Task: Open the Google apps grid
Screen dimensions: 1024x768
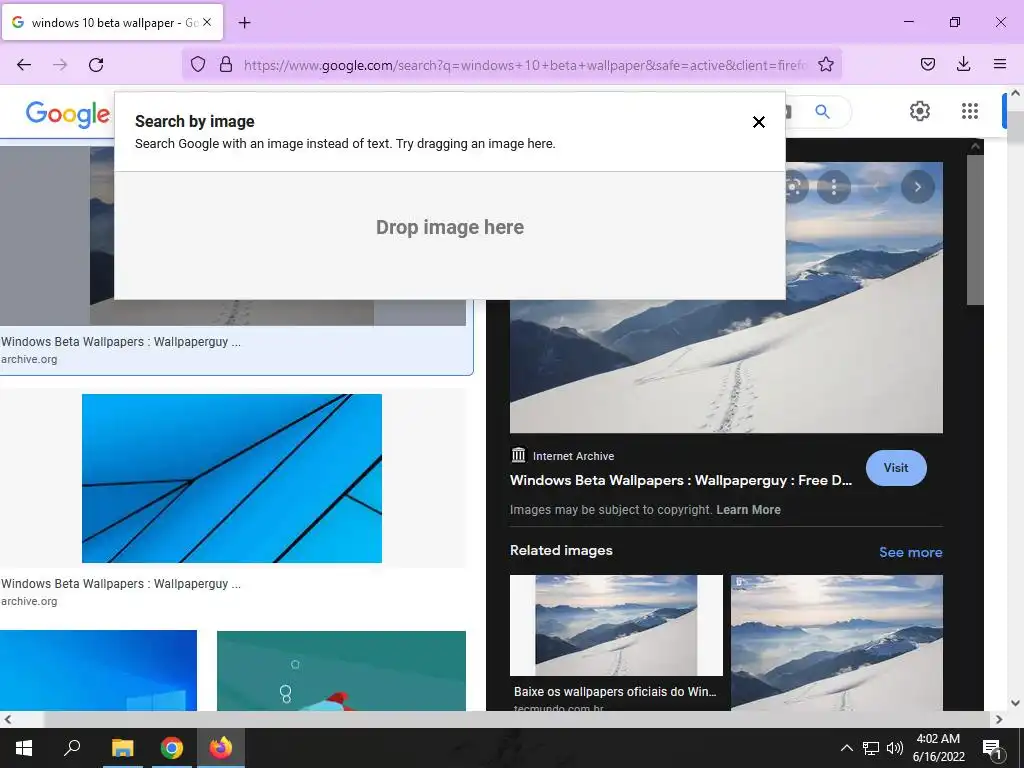Action: (970, 111)
